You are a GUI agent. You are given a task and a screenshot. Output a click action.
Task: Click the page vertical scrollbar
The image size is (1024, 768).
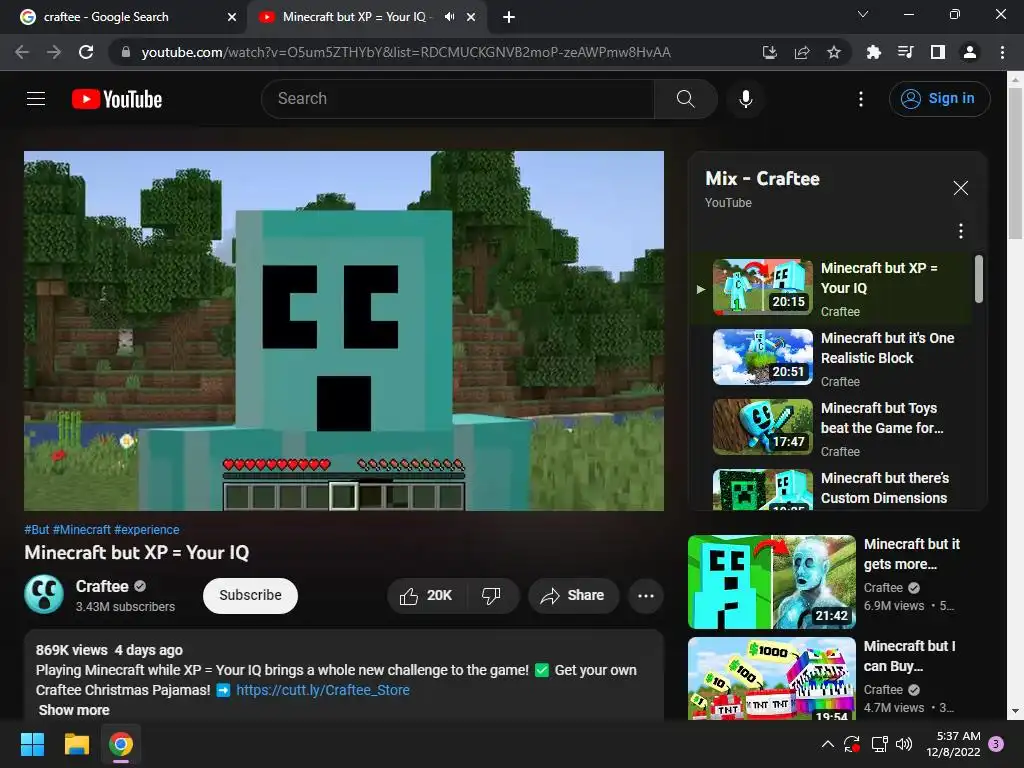tap(1015, 163)
